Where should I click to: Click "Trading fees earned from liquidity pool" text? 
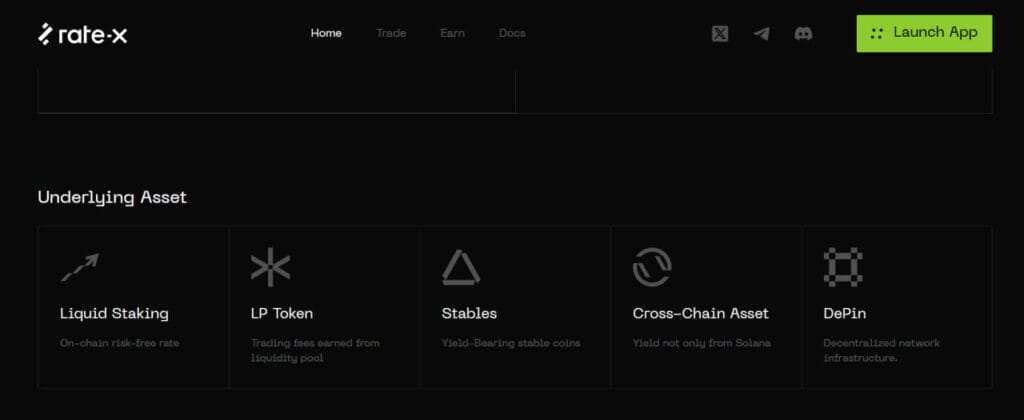(x=315, y=351)
